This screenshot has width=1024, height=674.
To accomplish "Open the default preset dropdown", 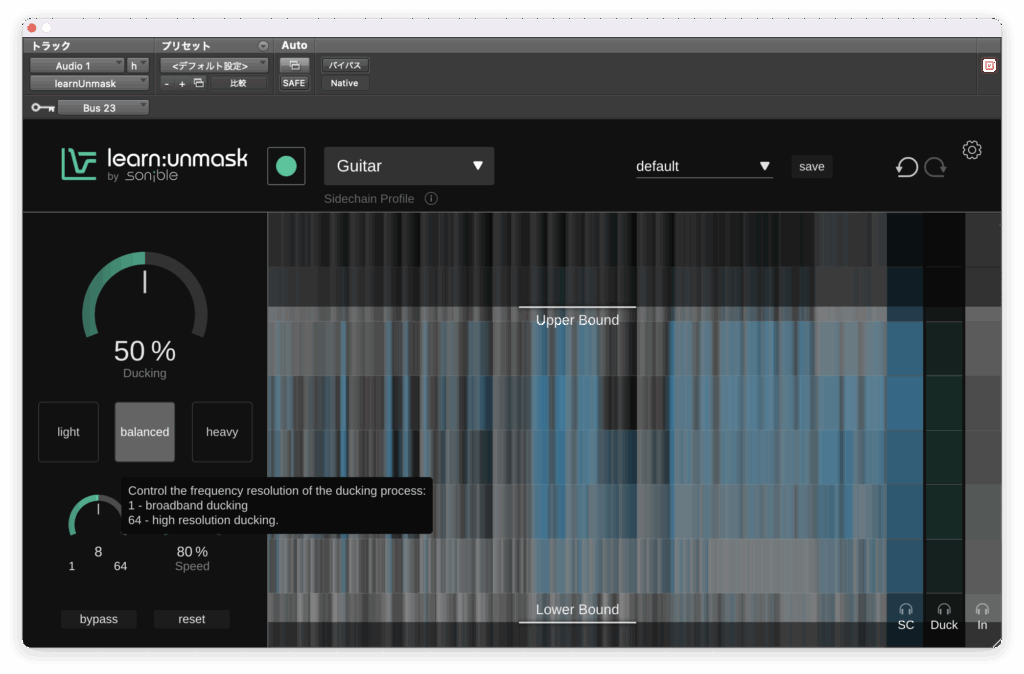I will coord(704,167).
